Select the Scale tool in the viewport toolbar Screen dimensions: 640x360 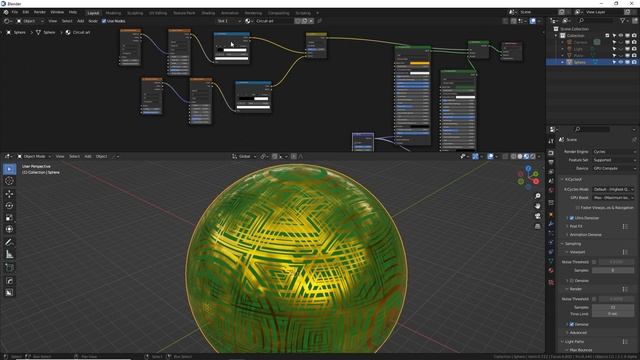pos(9,218)
